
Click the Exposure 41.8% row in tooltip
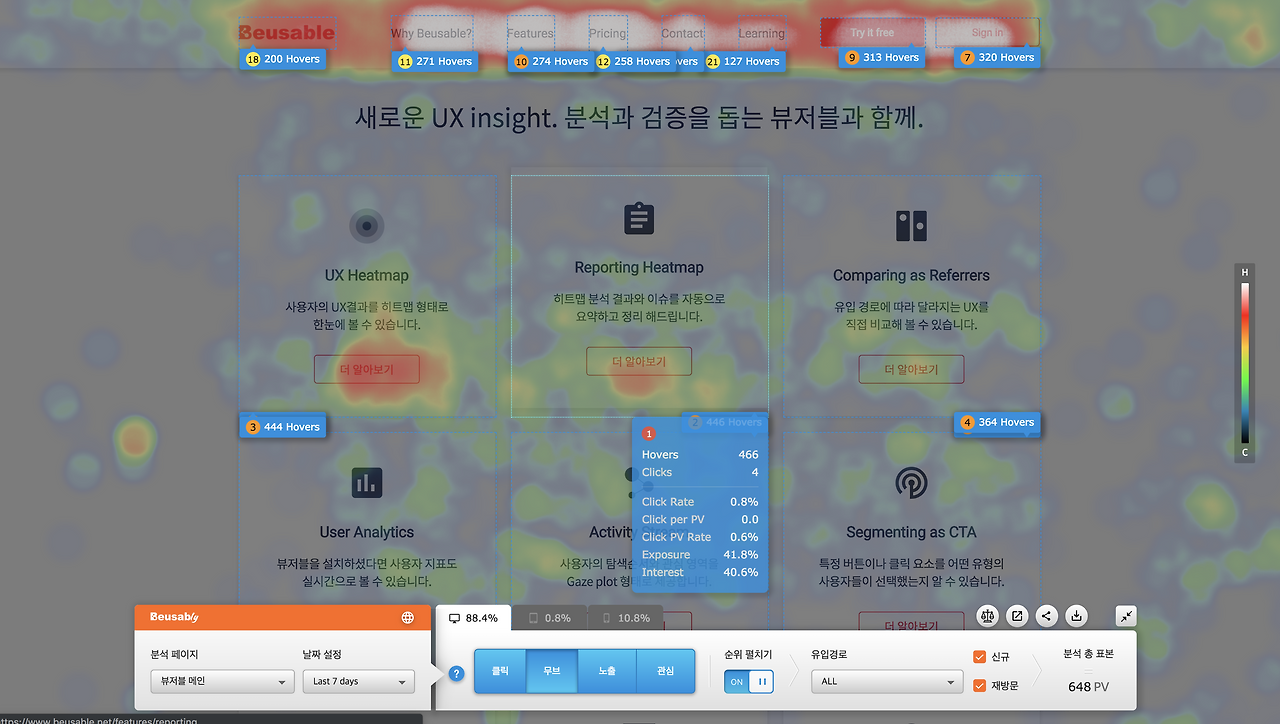click(700, 555)
